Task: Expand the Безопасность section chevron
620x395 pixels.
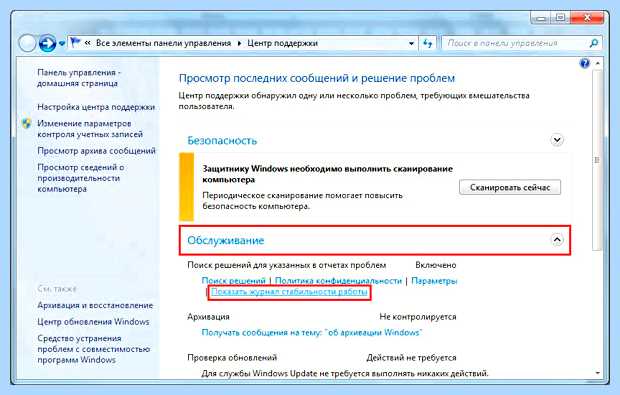Action: [x=557, y=140]
